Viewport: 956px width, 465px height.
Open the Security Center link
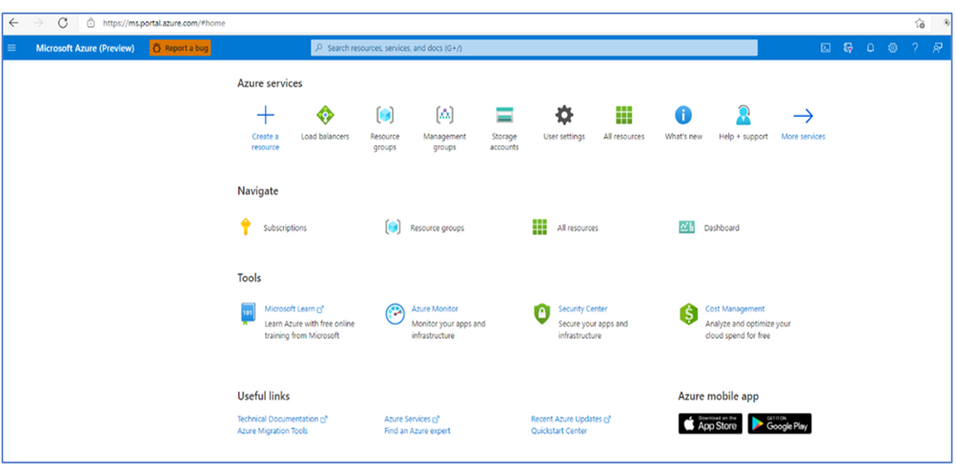[583, 309]
